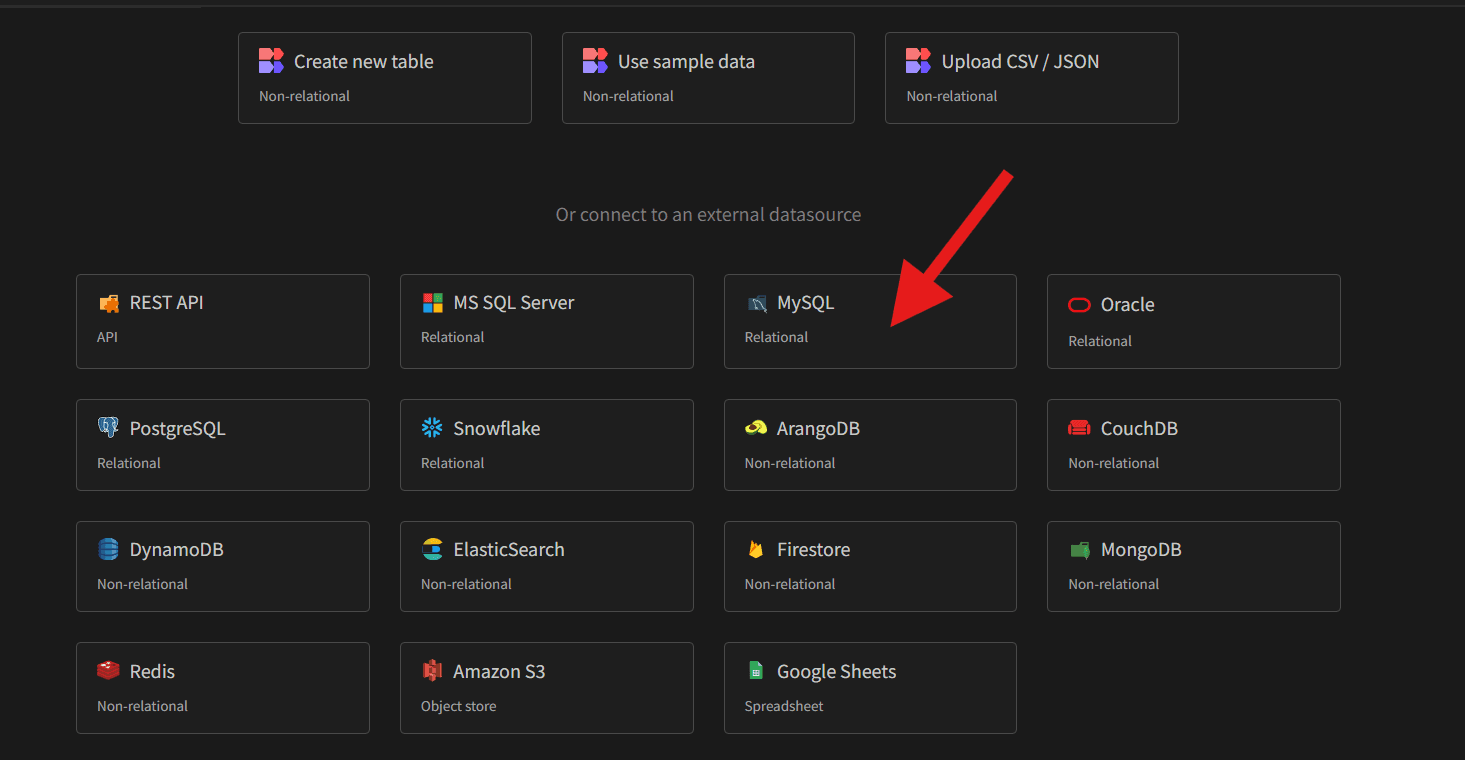Click the Google Sheets green icon

click(x=756, y=671)
